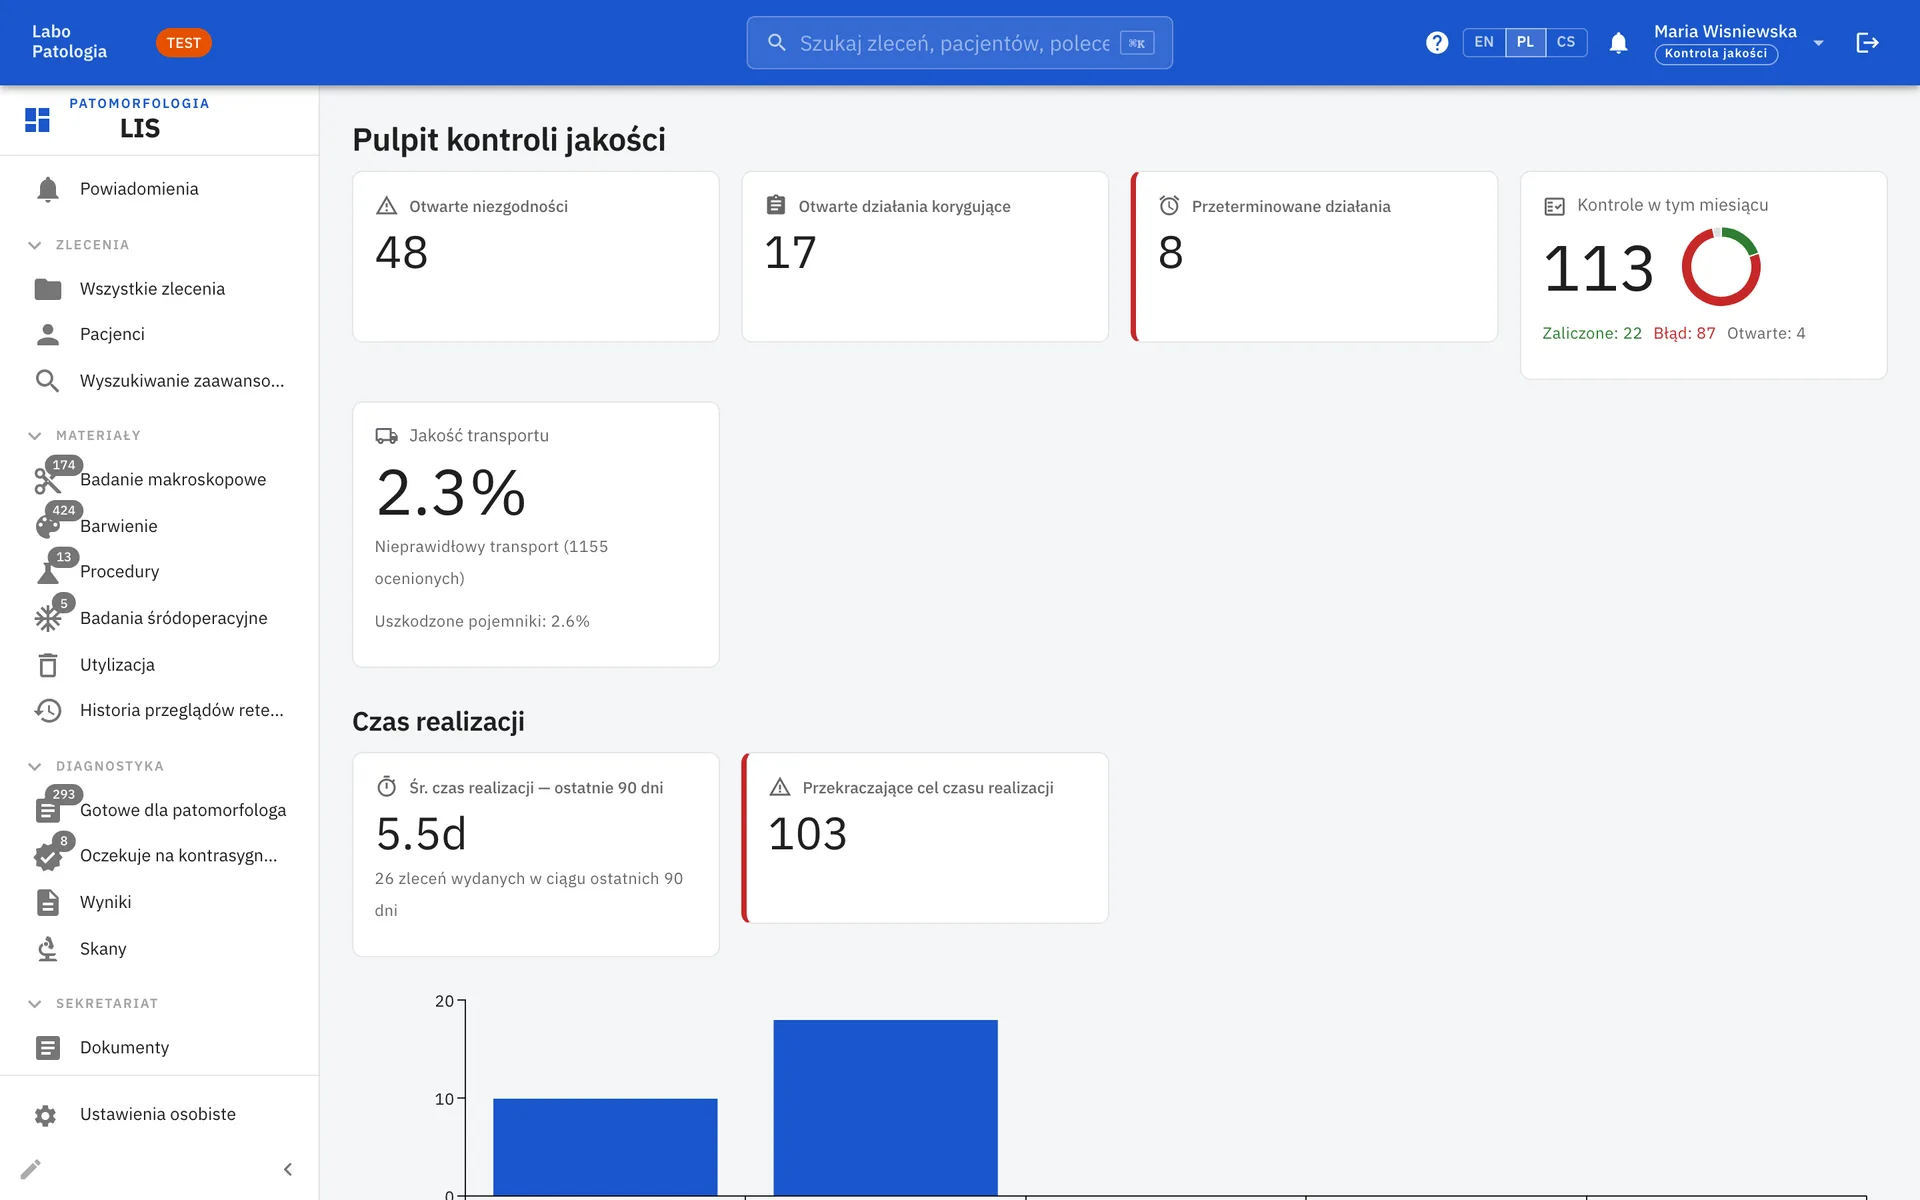Click the Wszystkie zlecenia folder icon

point(47,289)
